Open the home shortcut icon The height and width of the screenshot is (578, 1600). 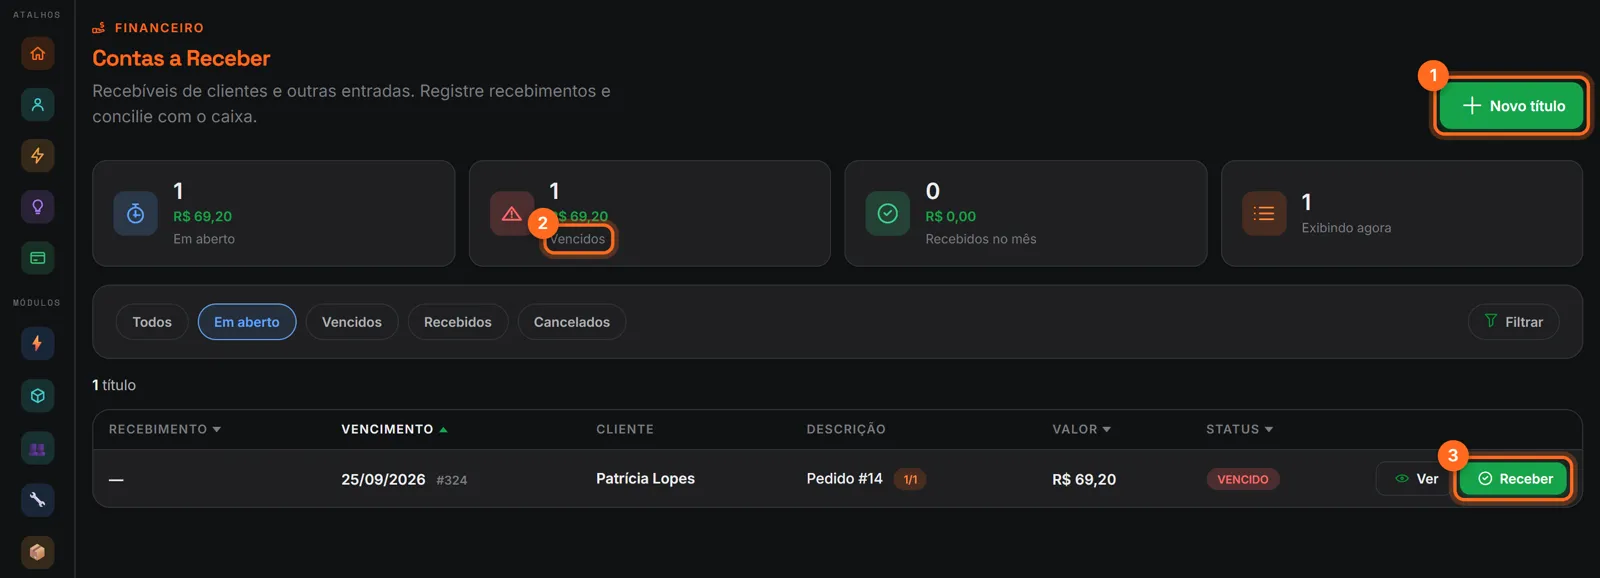[x=37, y=53]
